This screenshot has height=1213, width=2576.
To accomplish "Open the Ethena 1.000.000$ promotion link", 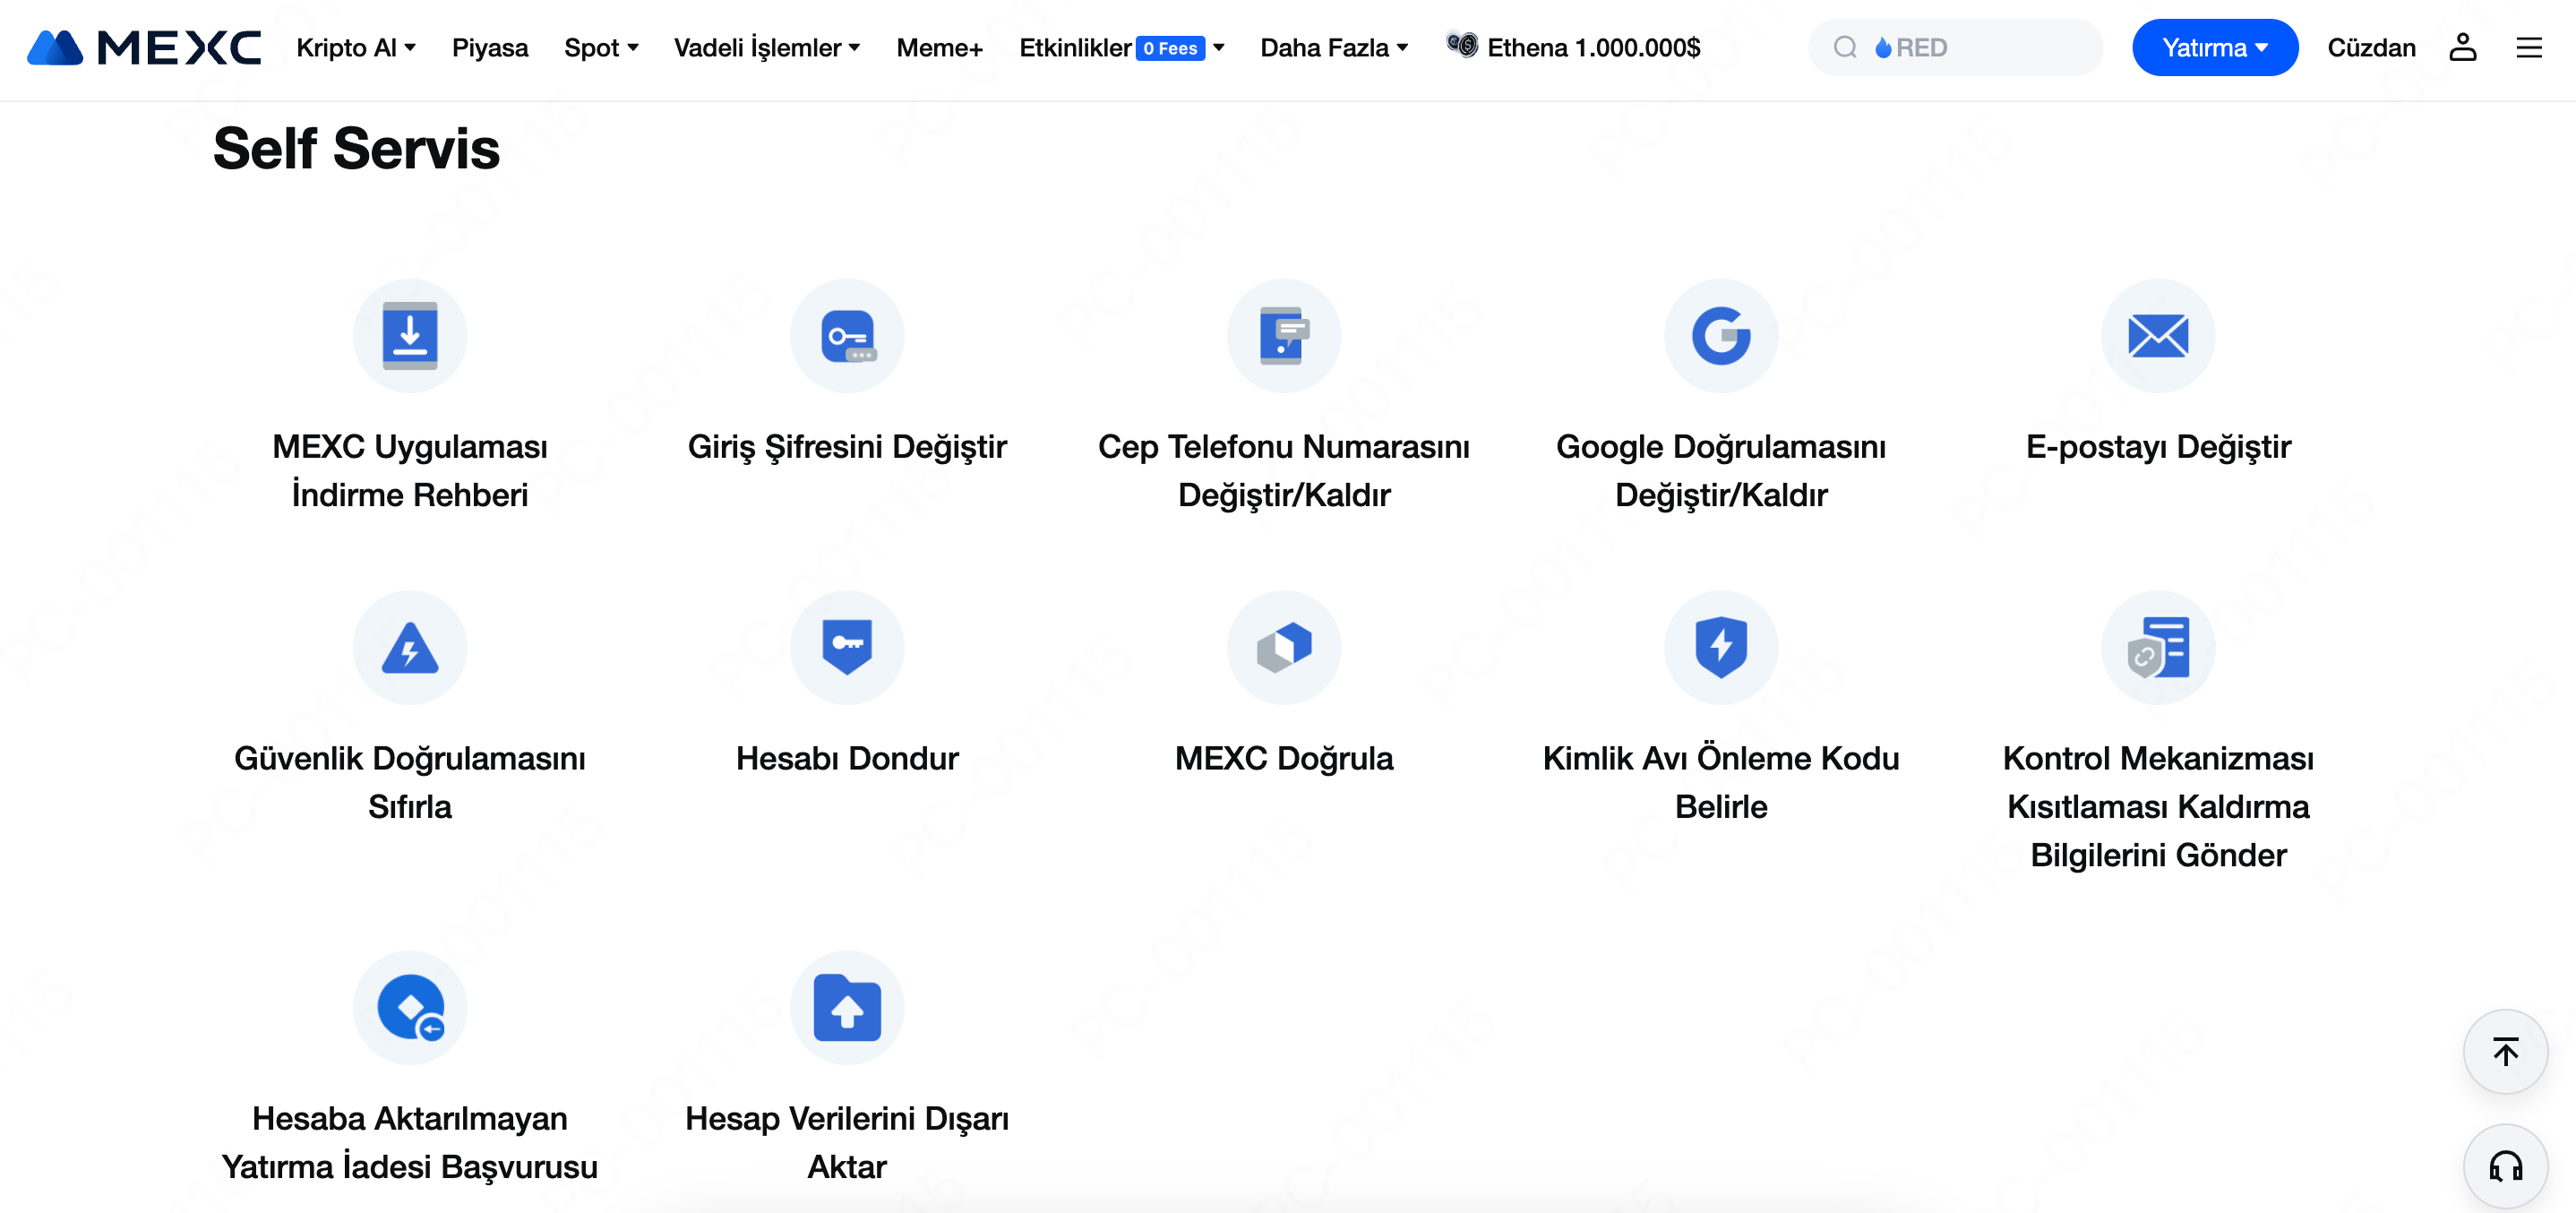I will 1593,47.
